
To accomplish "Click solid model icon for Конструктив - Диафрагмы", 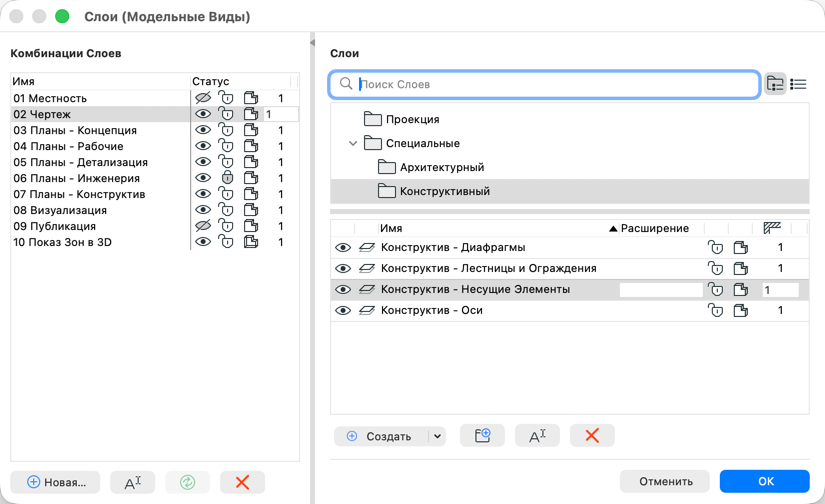I will [740, 247].
